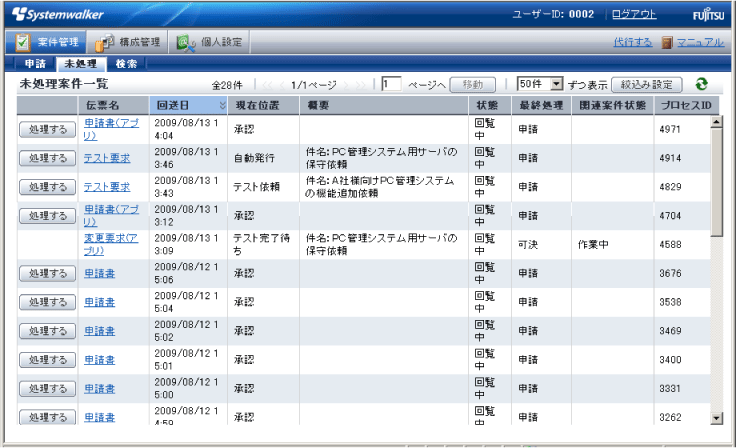The height and width of the screenshot is (448, 736).
Task: Click 処理する for process 4704
Action: click(x=47, y=216)
